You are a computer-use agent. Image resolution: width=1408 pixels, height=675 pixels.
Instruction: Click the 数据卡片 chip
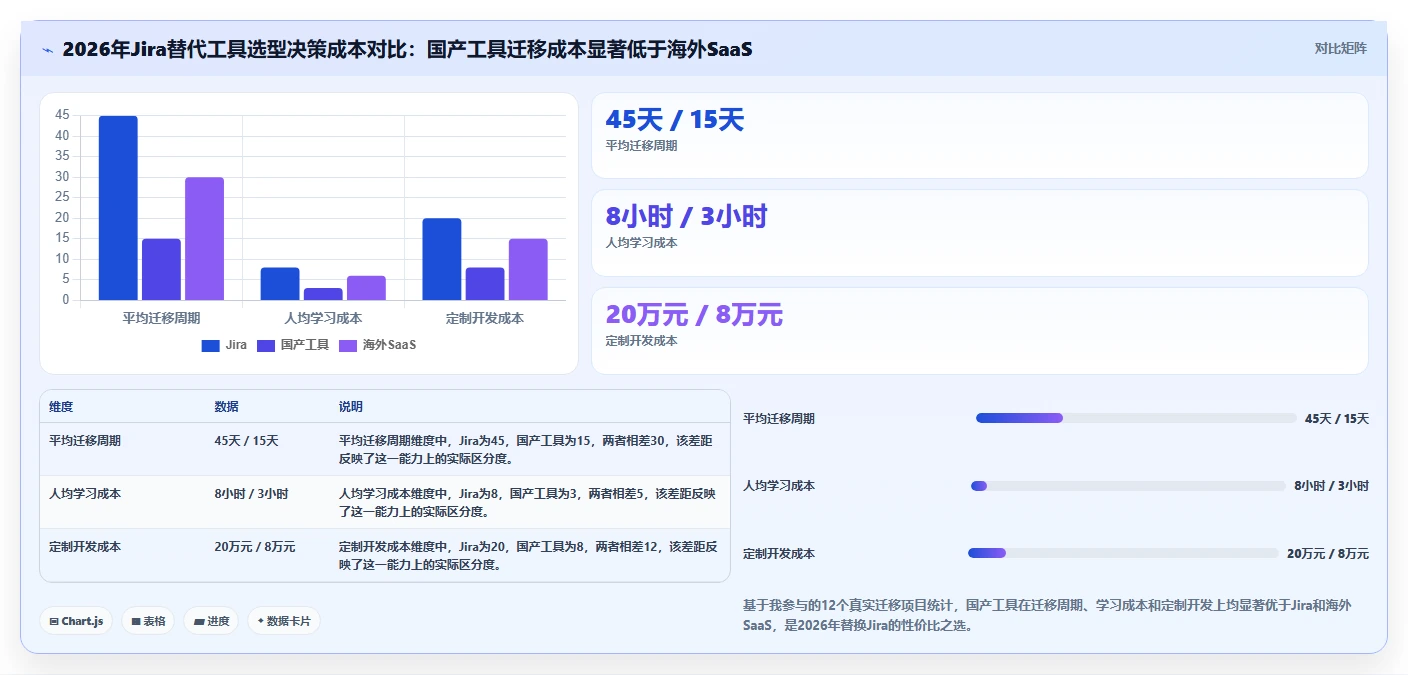tap(284, 621)
